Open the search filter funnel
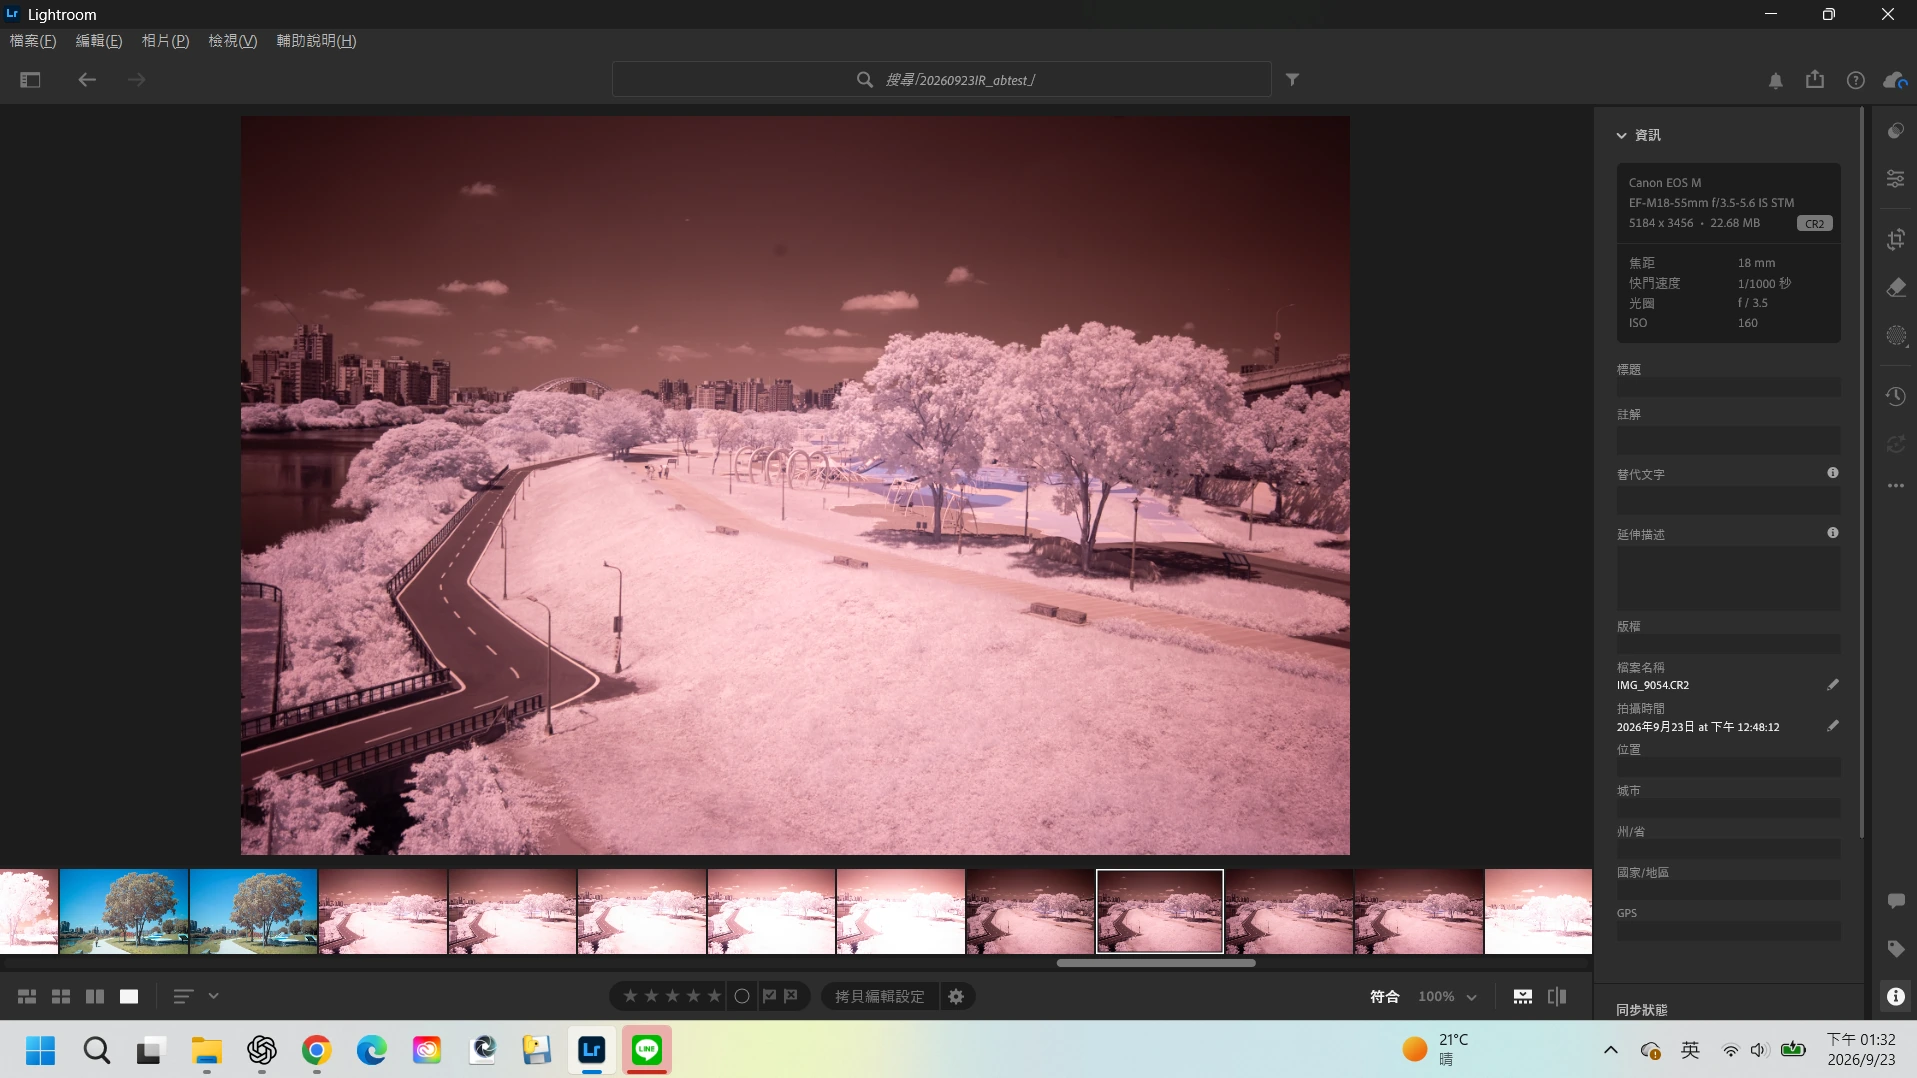Viewport: 1917px width, 1078px height. pos(1292,80)
